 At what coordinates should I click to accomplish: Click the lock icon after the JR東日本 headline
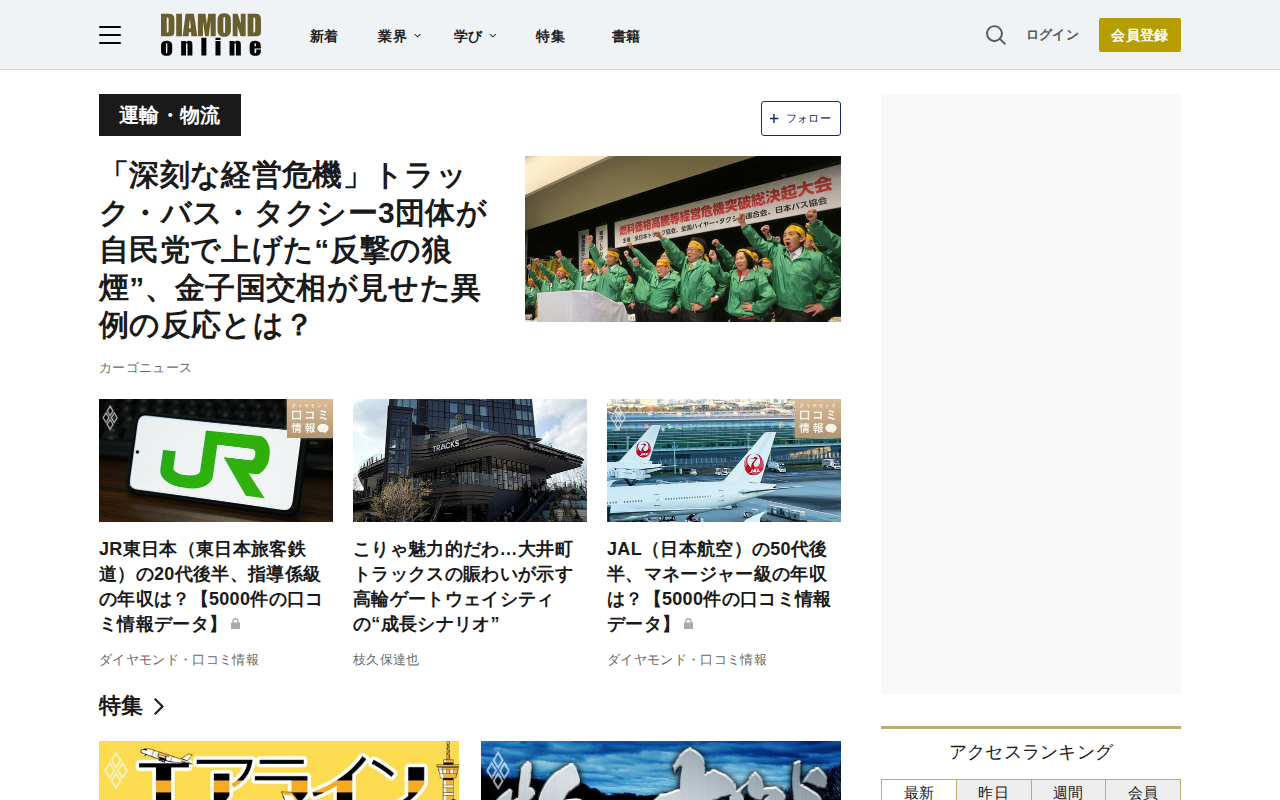tap(236, 624)
